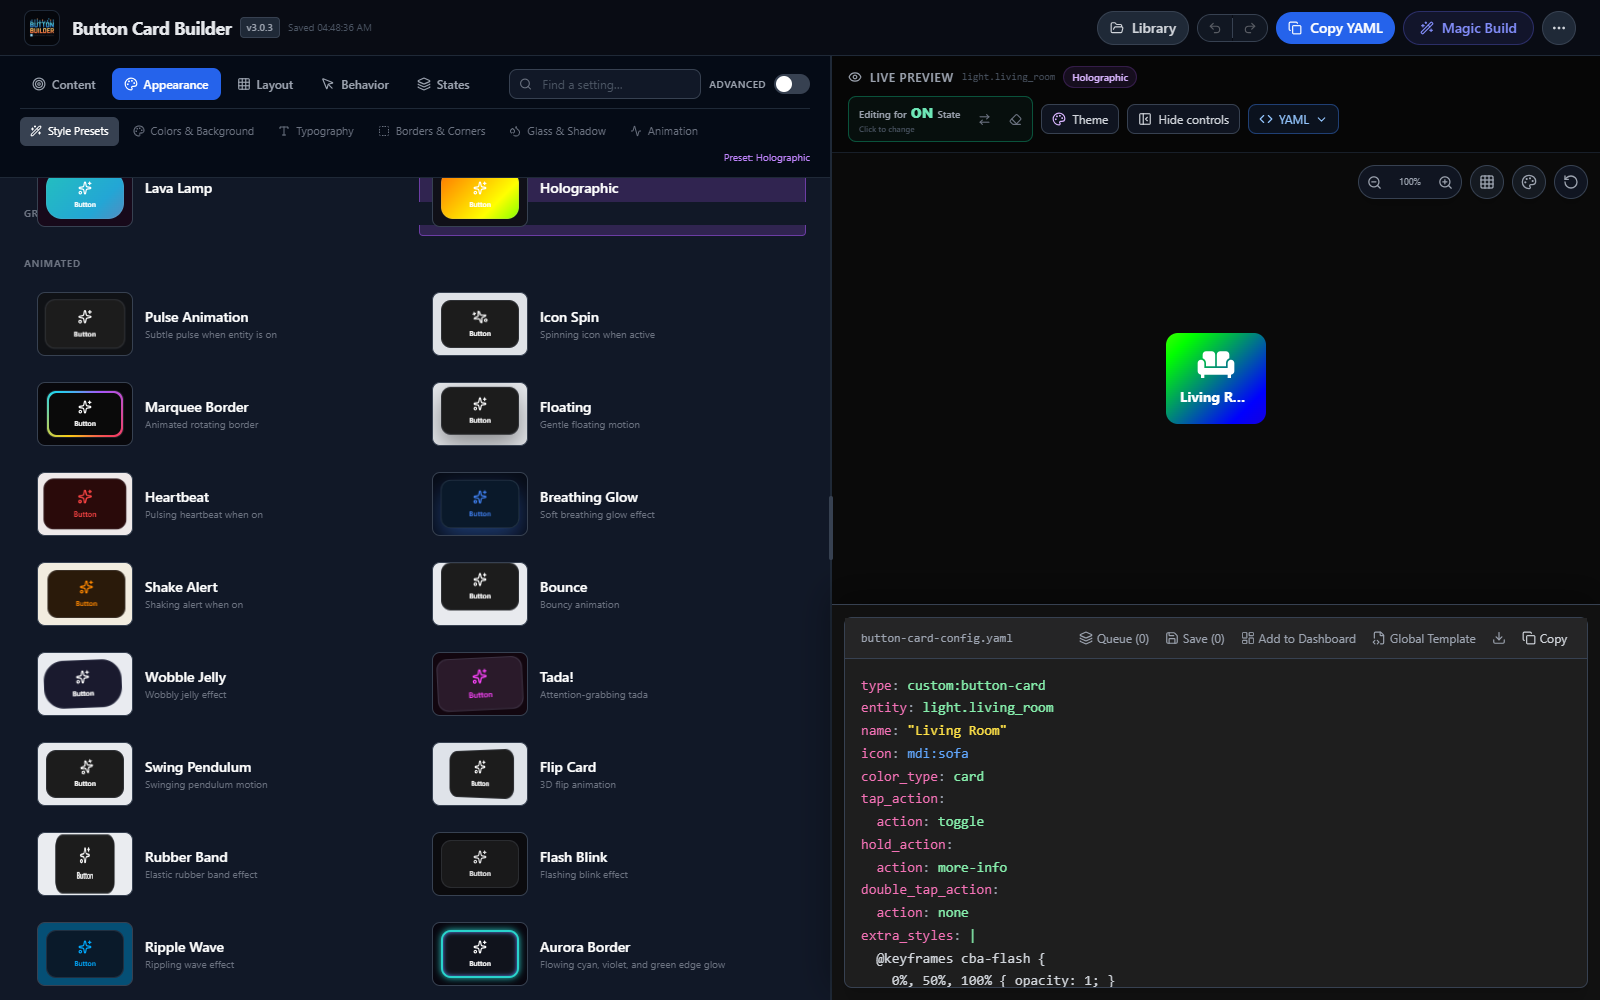Apply the Floating preset

[x=612, y=414]
